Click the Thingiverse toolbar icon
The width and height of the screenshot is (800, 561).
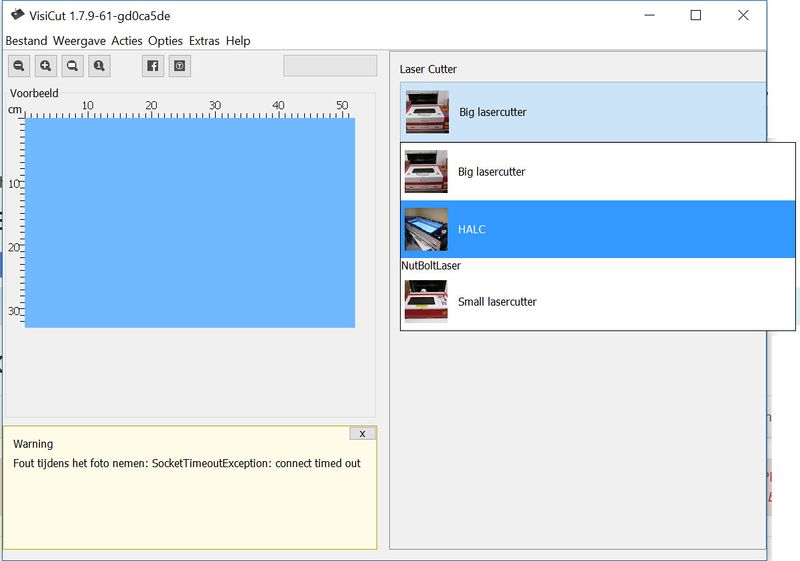[179, 66]
